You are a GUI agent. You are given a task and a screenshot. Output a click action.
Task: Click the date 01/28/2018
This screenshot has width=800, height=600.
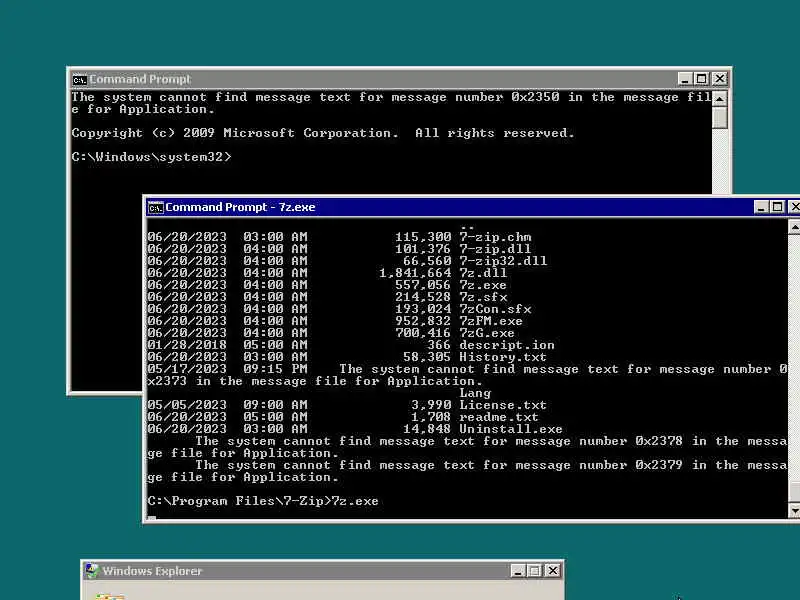(187, 345)
